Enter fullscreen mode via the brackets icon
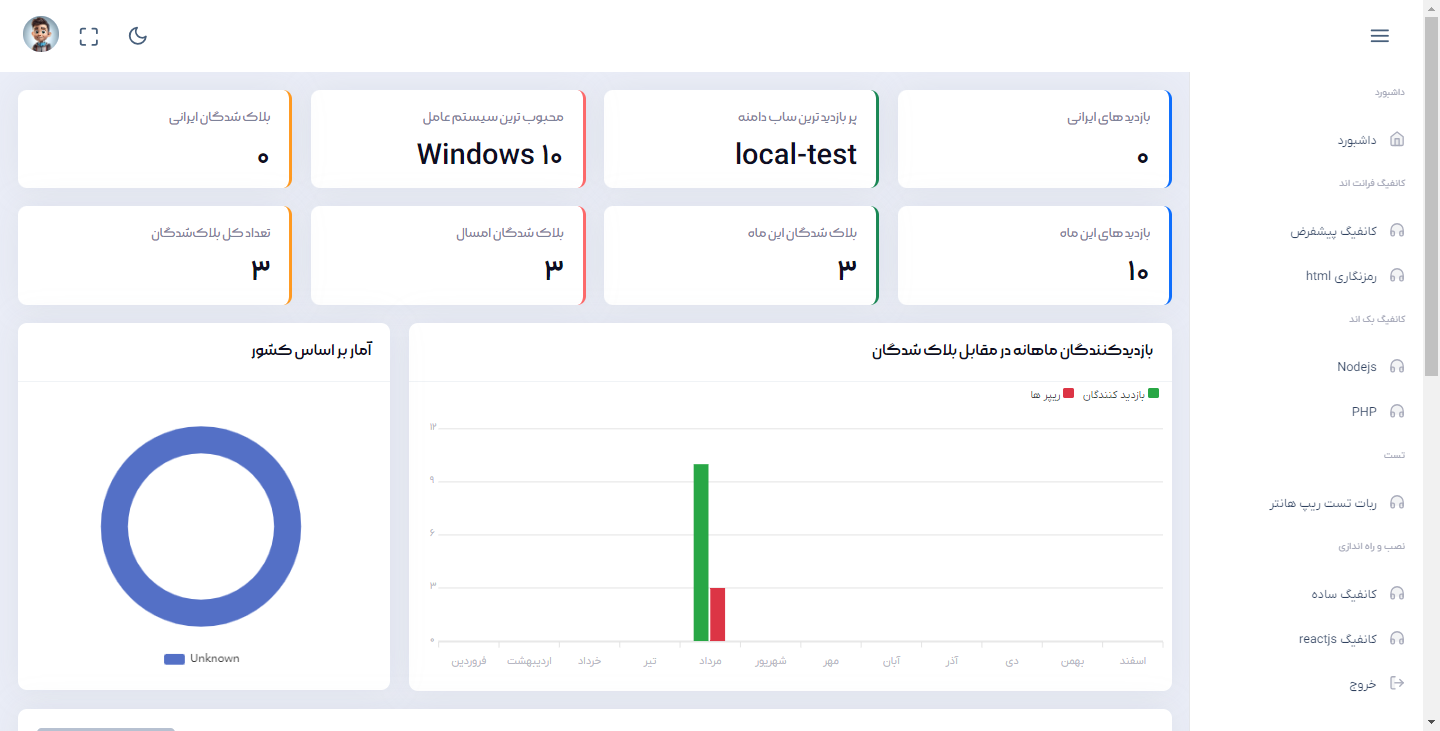The height and width of the screenshot is (731, 1440). tap(89, 37)
